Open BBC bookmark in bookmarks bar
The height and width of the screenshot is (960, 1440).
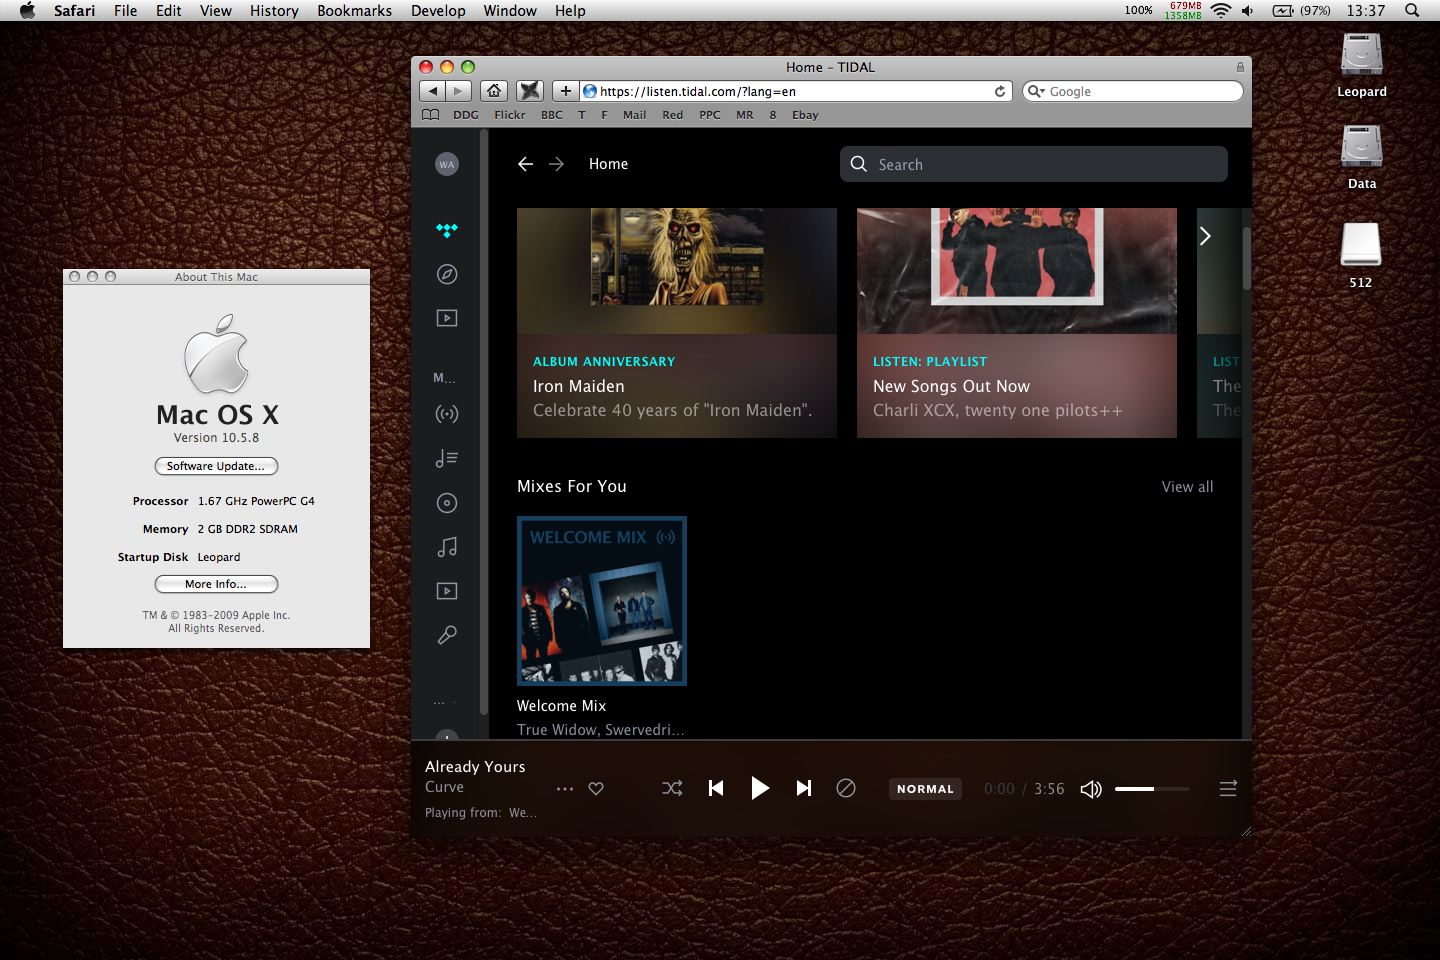point(552,115)
